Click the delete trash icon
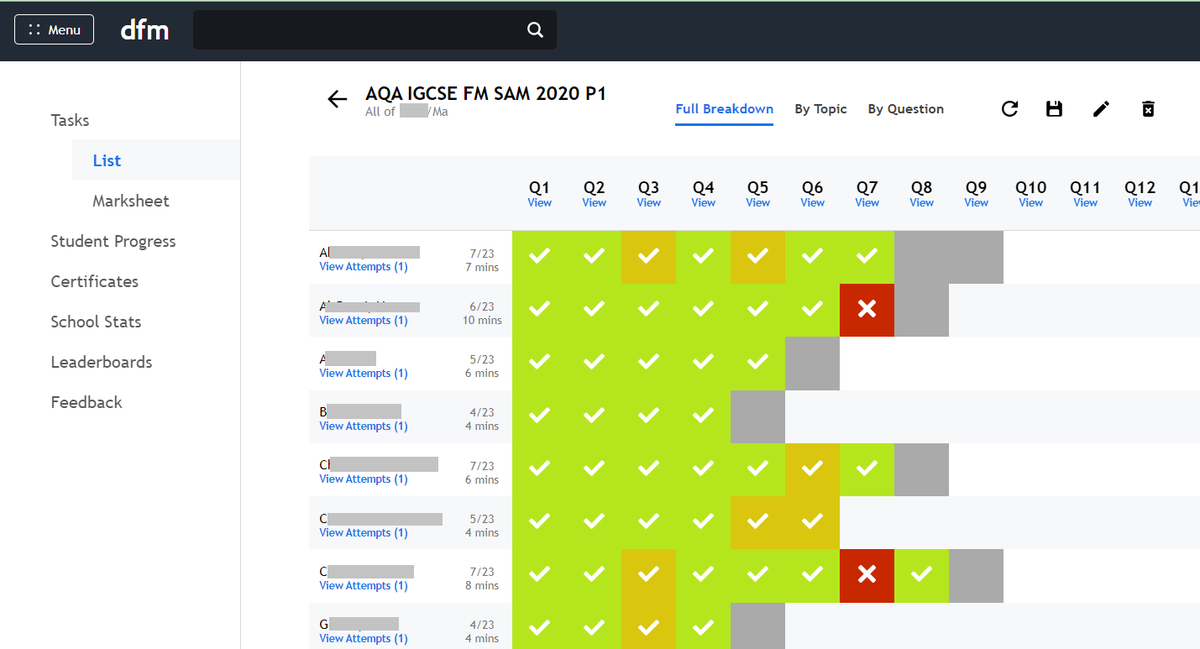Viewport: 1200px width, 649px height. pos(1148,109)
